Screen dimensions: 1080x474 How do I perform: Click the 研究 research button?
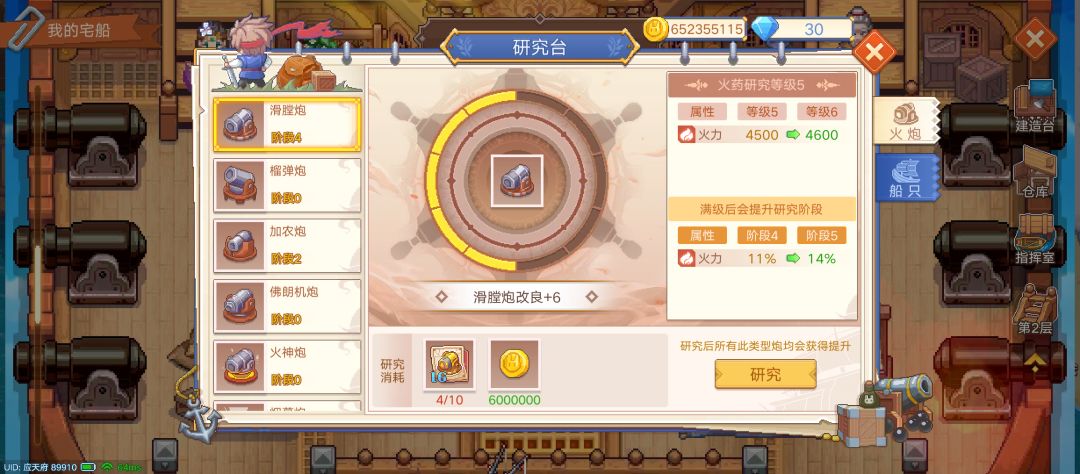[x=765, y=374]
